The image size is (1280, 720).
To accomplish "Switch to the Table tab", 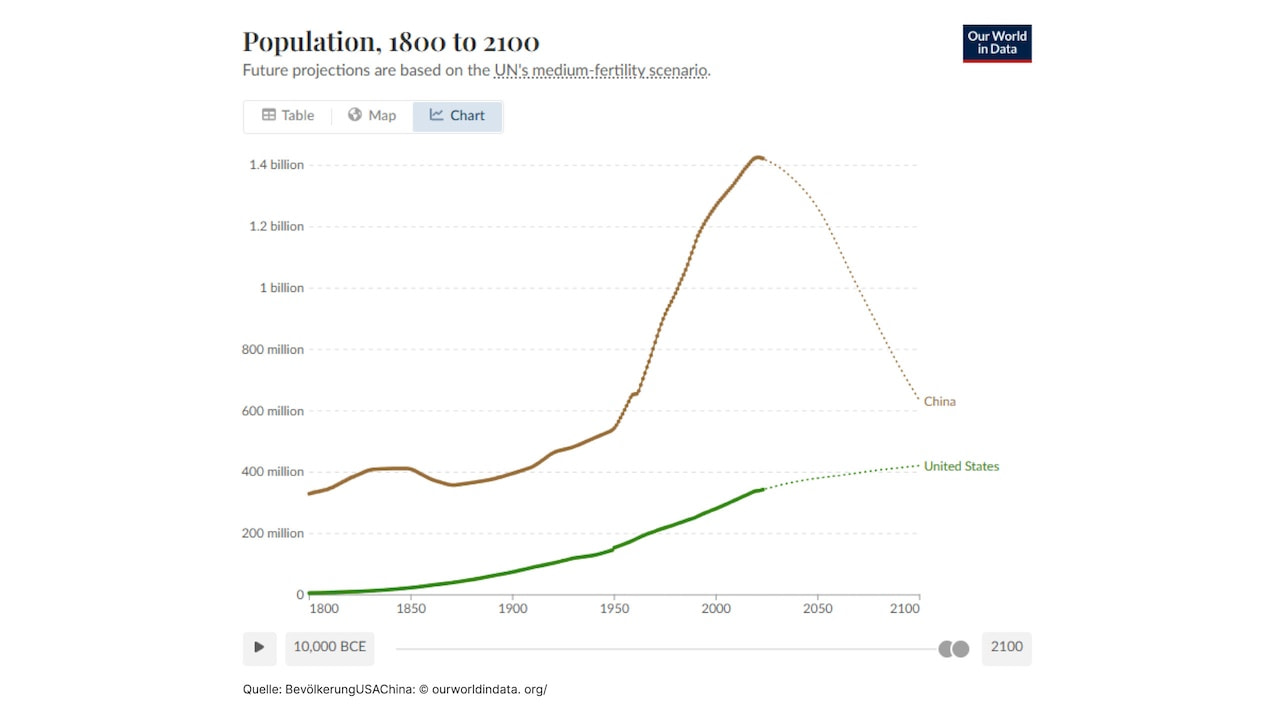I will tap(288, 114).
